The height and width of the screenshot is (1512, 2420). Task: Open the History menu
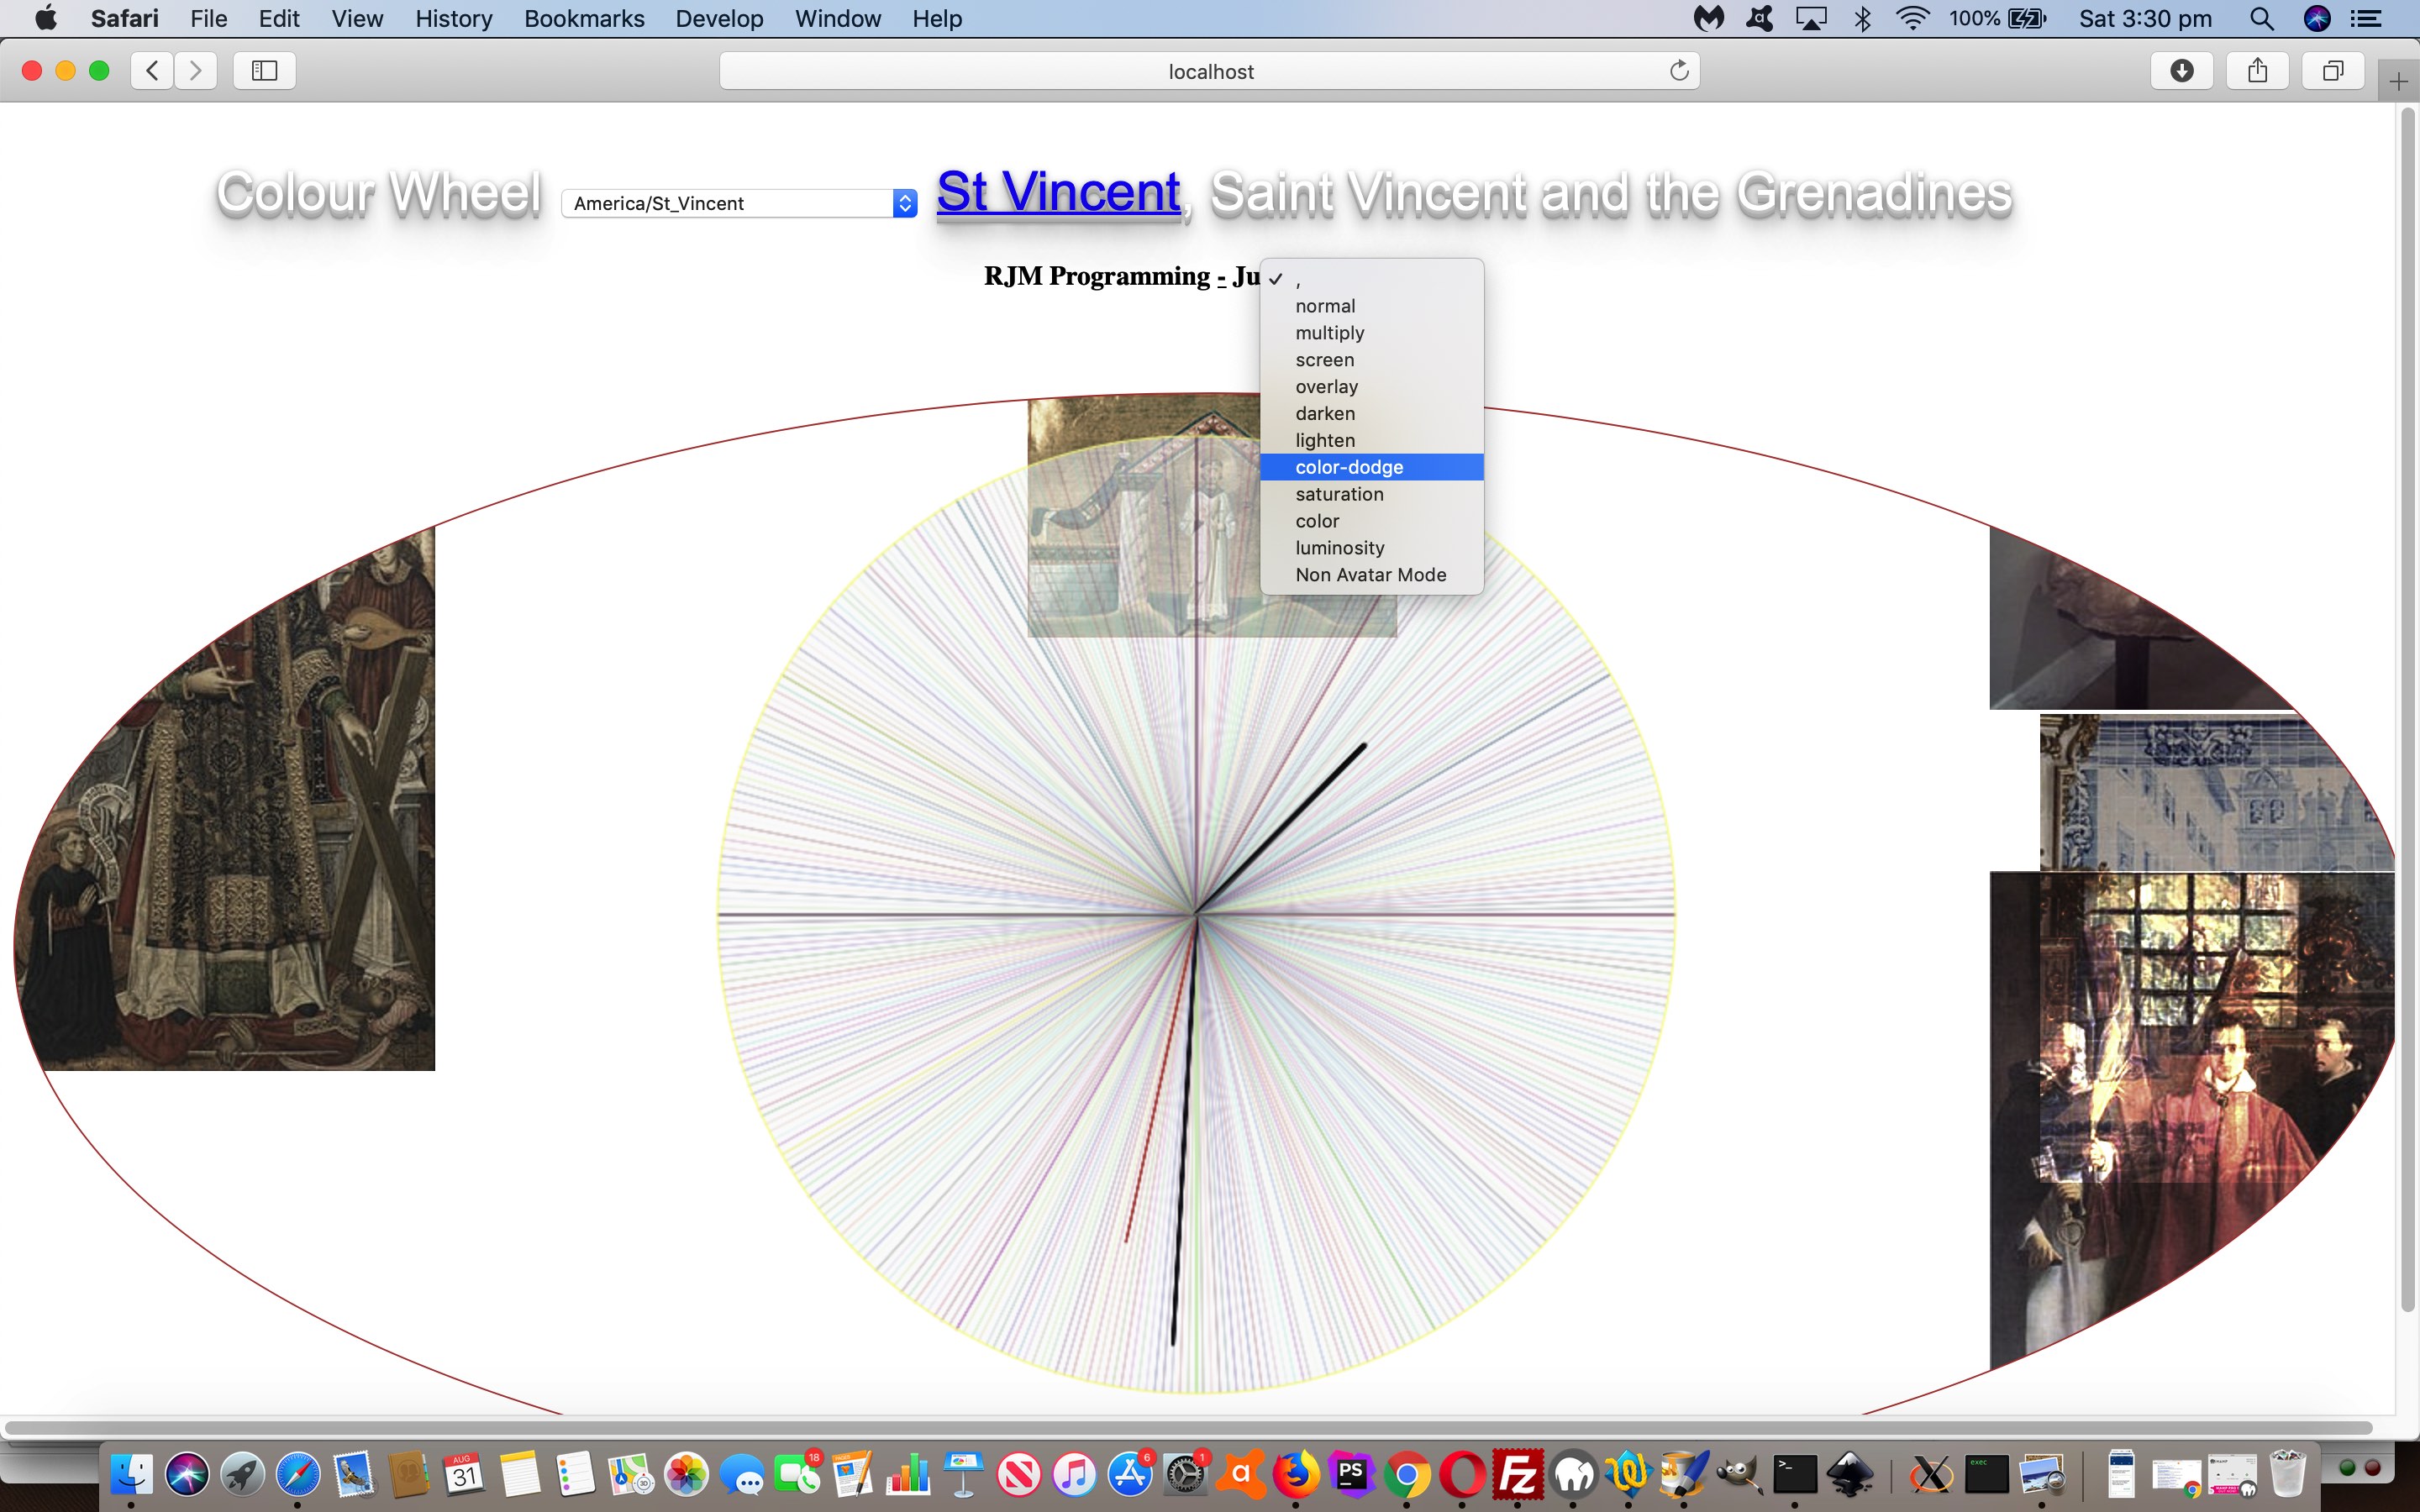point(453,18)
